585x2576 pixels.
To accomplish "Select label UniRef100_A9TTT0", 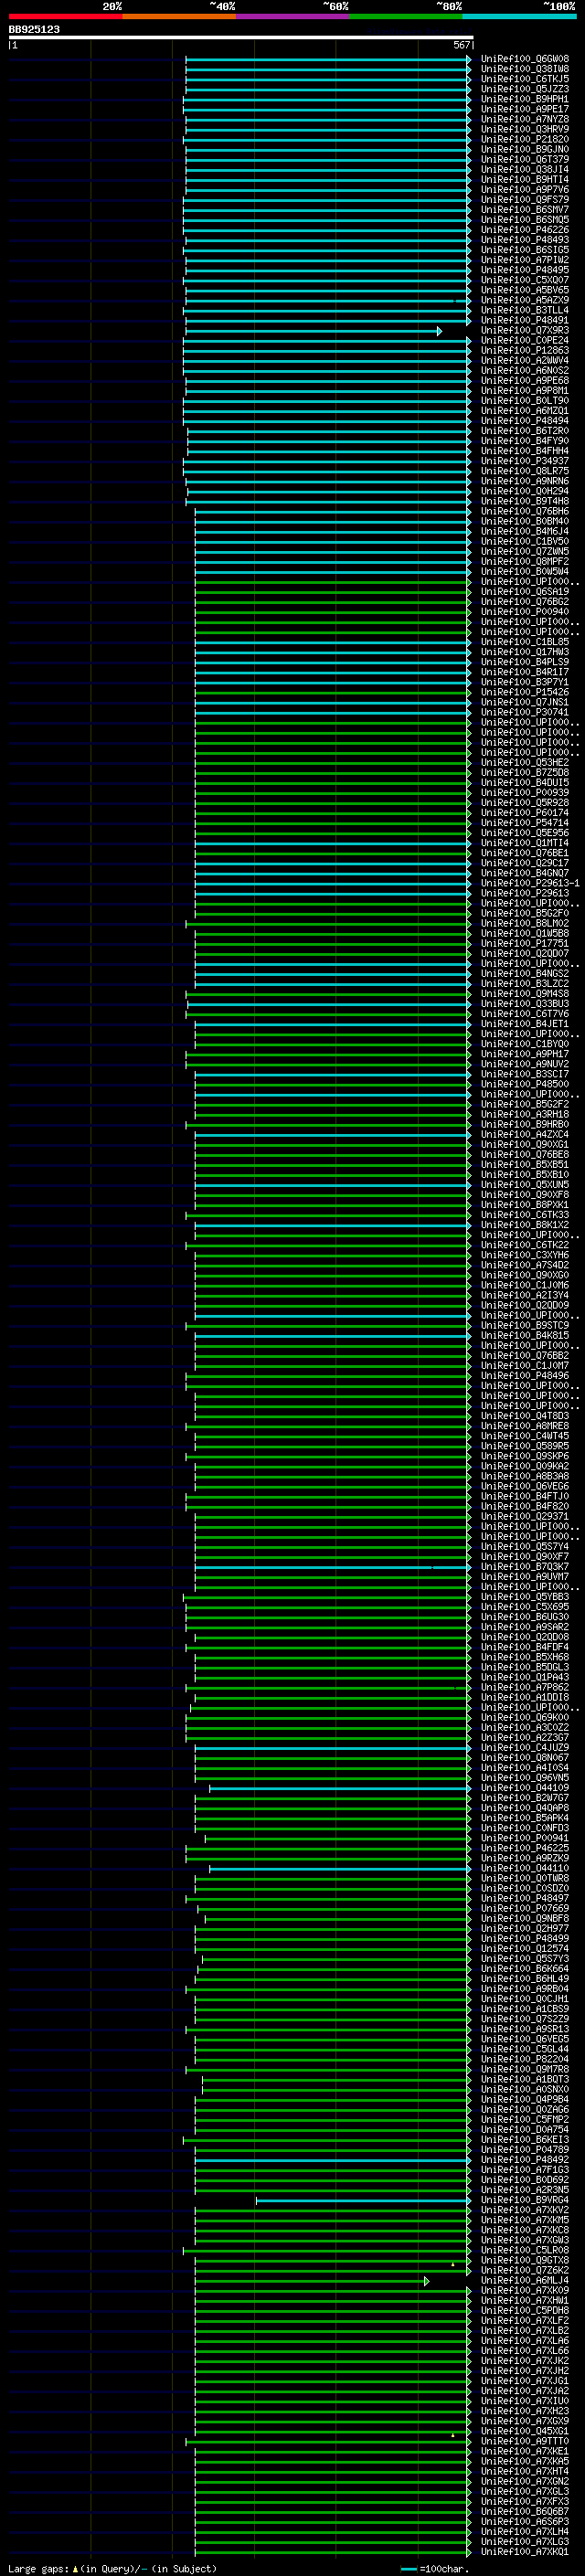I will coord(525,2441).
